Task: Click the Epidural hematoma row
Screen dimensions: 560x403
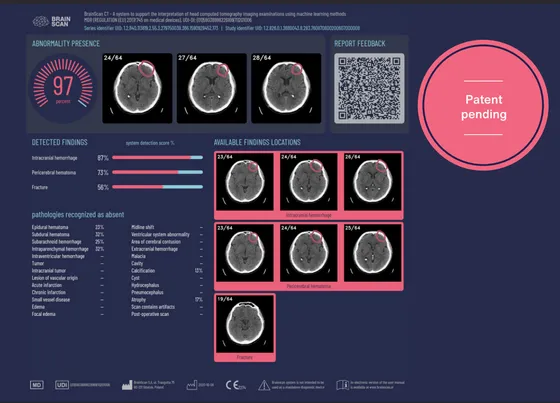Action: (x=68, y=227)
